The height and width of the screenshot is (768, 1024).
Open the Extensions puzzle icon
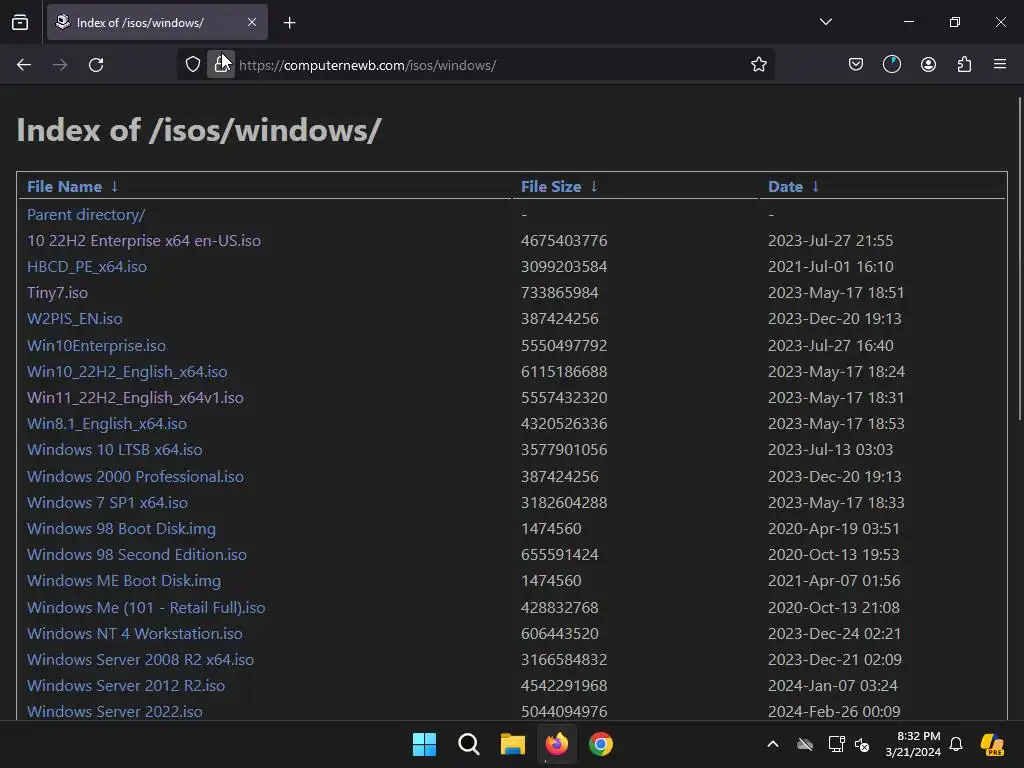[x=965, y=64]
